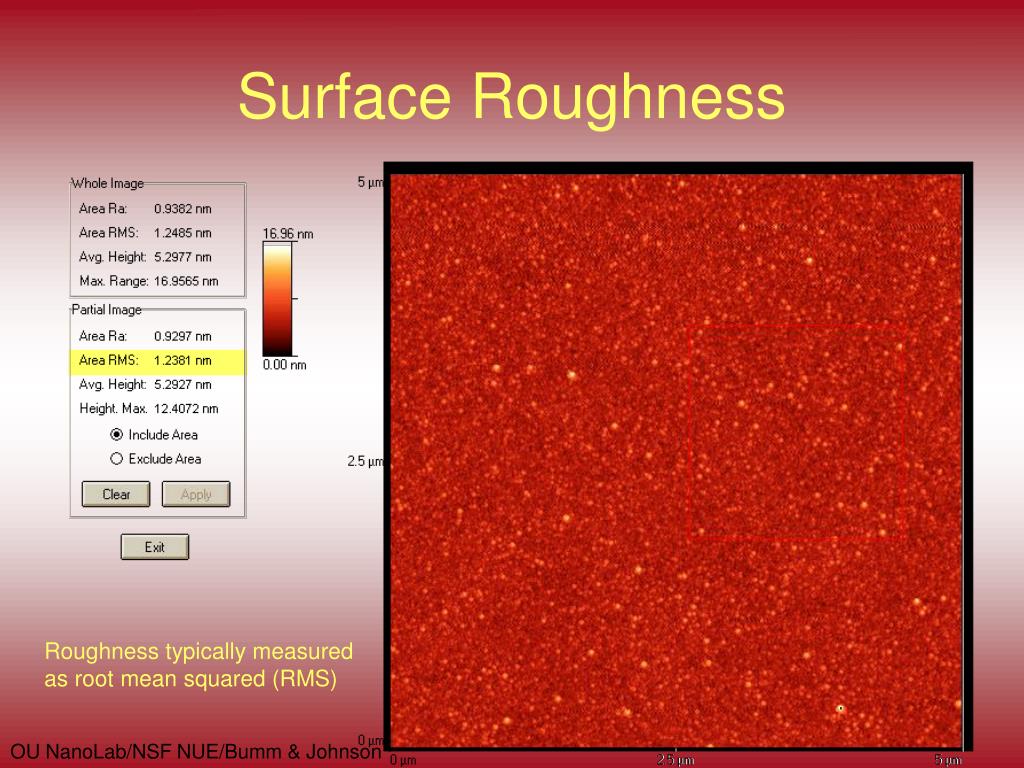Click the Exit button
The height and width of the screenshot is (768, 1024).
(155, 547)
